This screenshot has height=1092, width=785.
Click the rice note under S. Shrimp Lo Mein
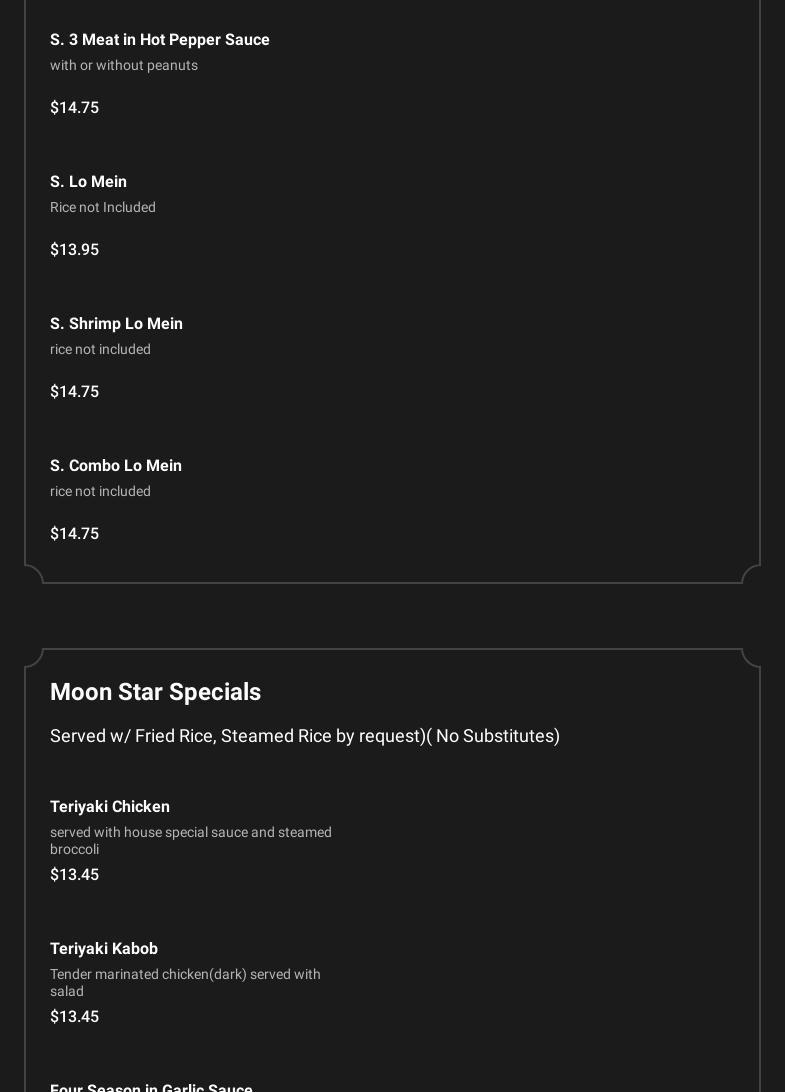coord(100,350)
